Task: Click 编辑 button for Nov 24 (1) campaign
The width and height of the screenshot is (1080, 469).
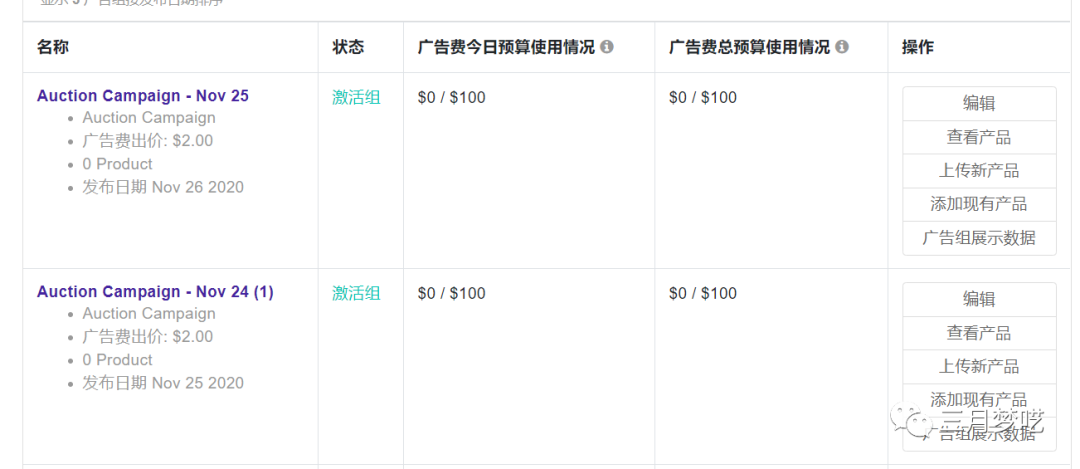Action: (x=979, y=299)
